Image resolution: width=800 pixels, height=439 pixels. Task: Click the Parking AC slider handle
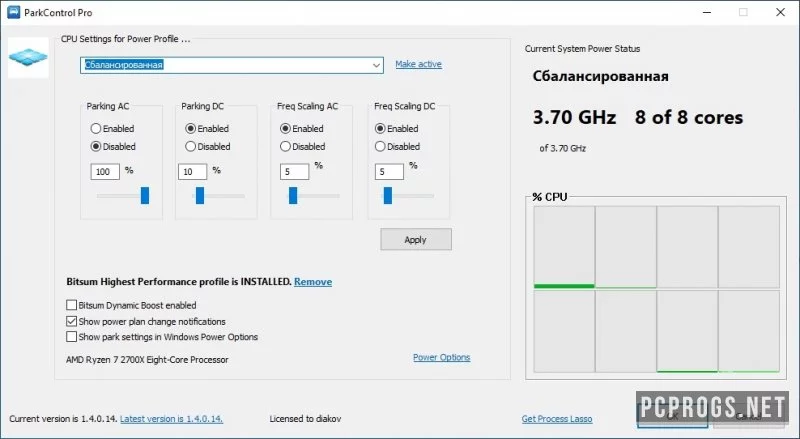145,196
